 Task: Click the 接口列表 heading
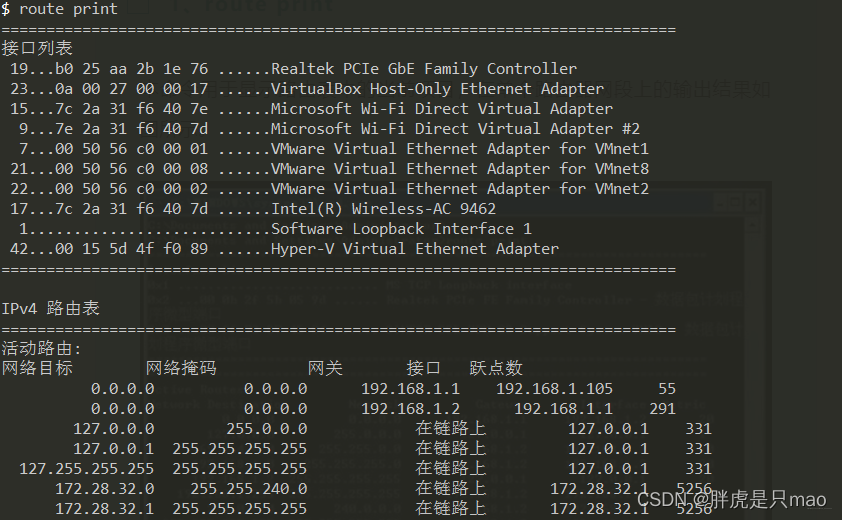tap(37, 48)
